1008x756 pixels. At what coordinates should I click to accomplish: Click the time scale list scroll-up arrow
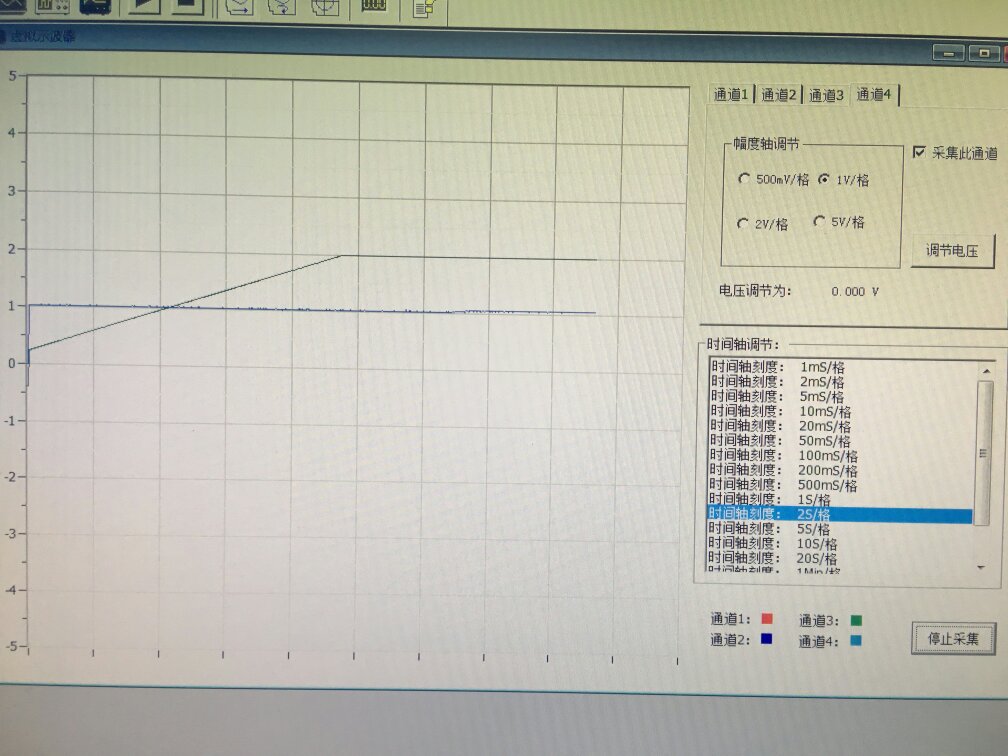[986, 371]
